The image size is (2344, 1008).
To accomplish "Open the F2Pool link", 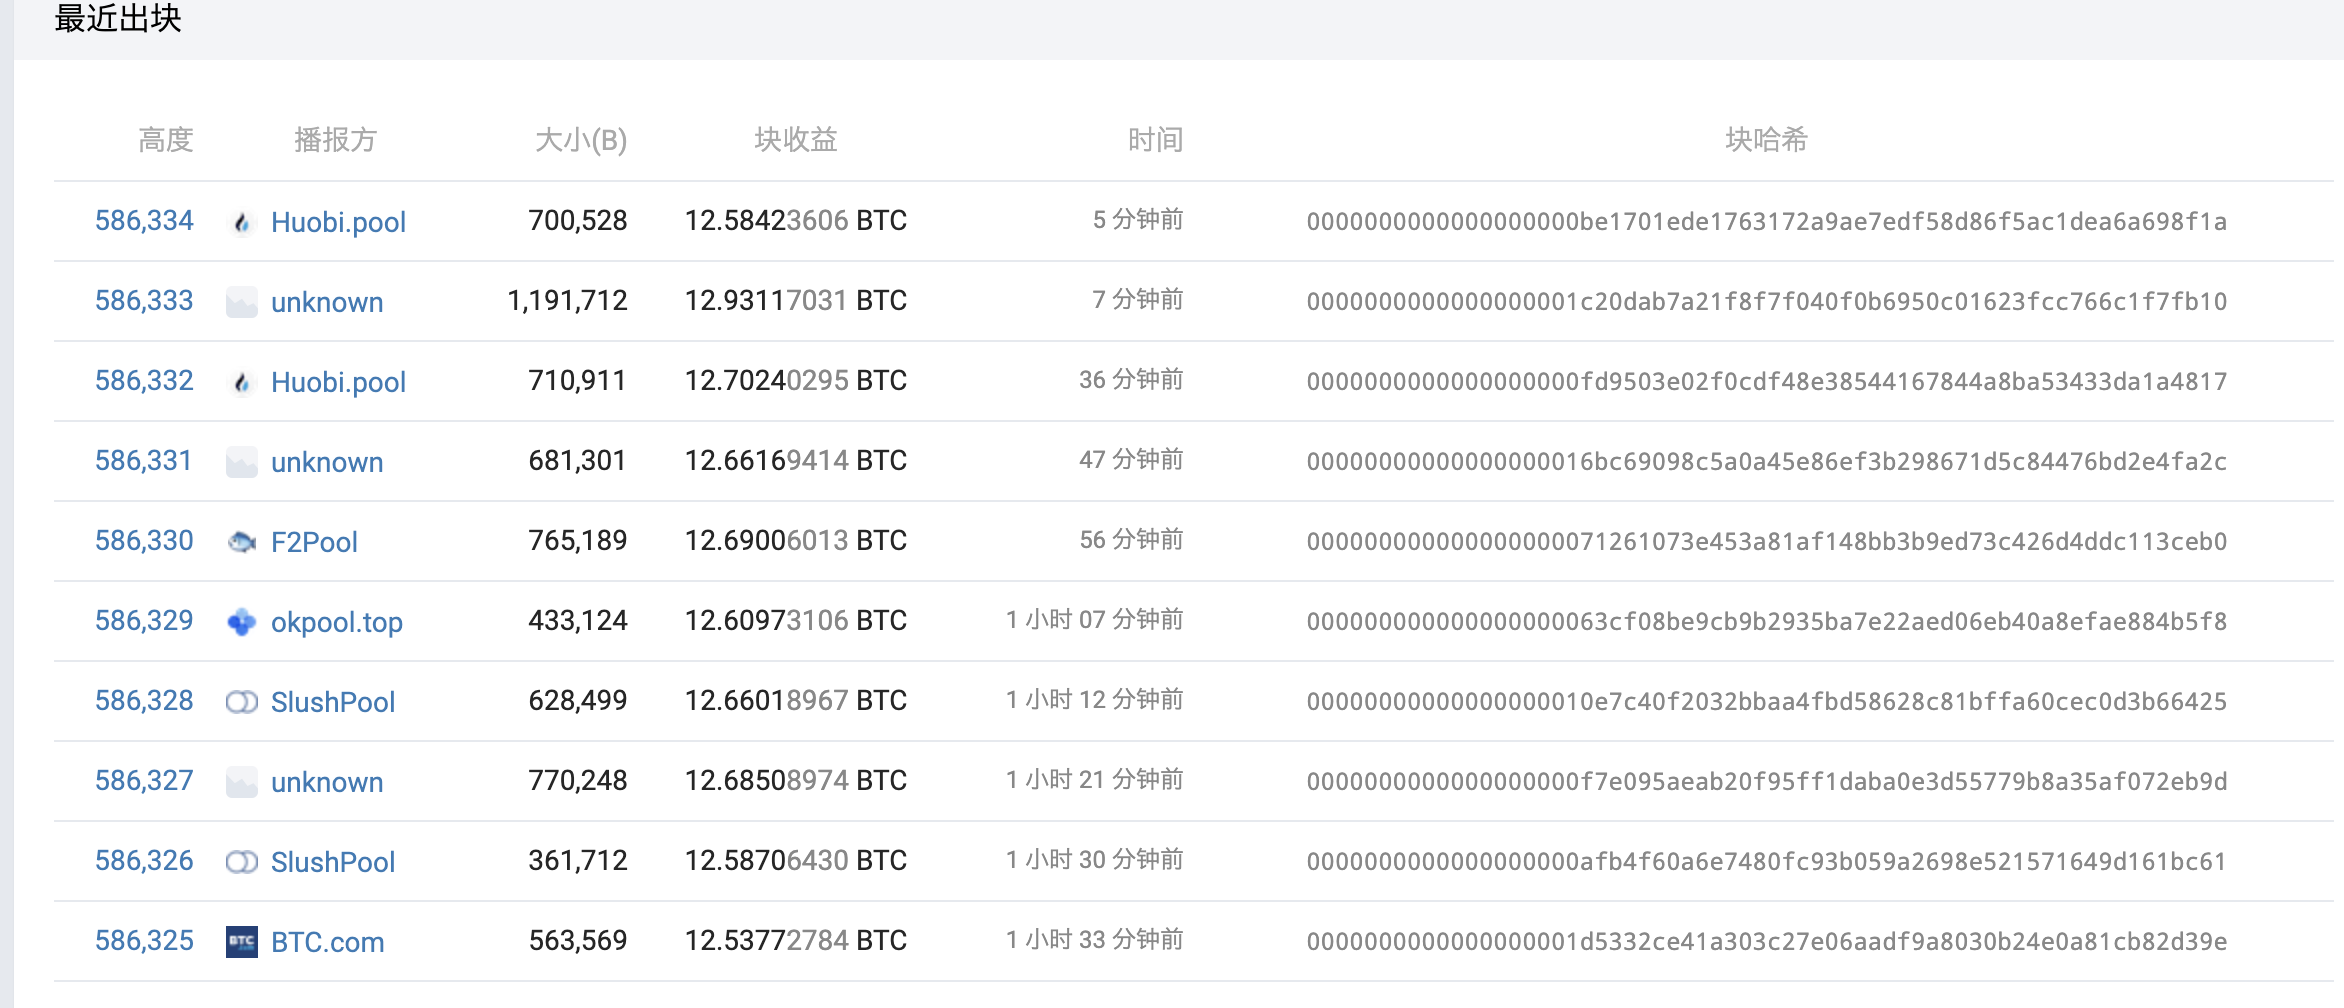I will (x=314, y=542).
